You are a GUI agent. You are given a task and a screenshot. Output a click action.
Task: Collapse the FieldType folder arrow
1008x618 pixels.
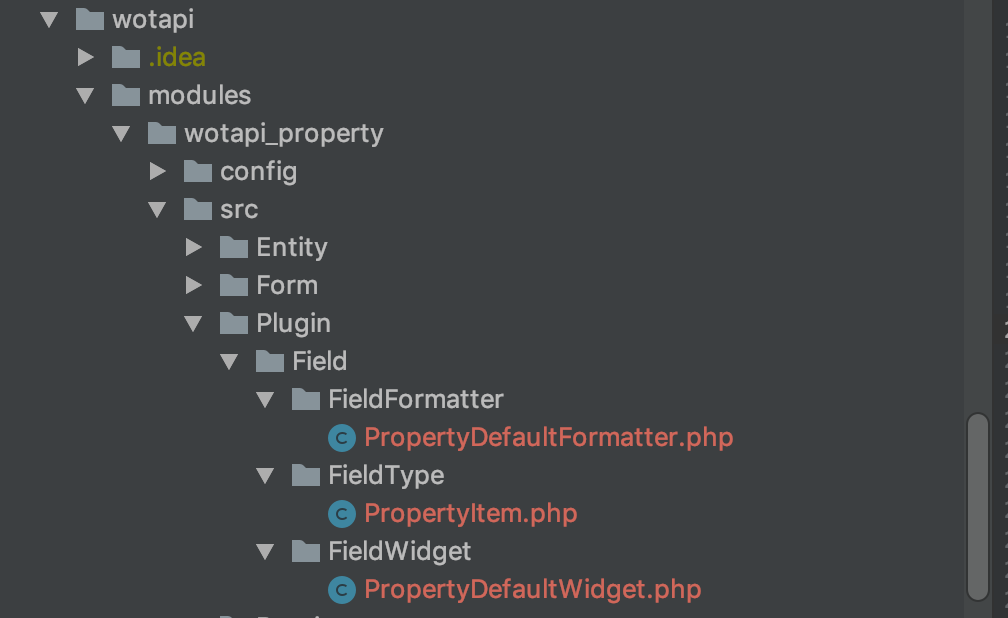(x=266, y=476)
